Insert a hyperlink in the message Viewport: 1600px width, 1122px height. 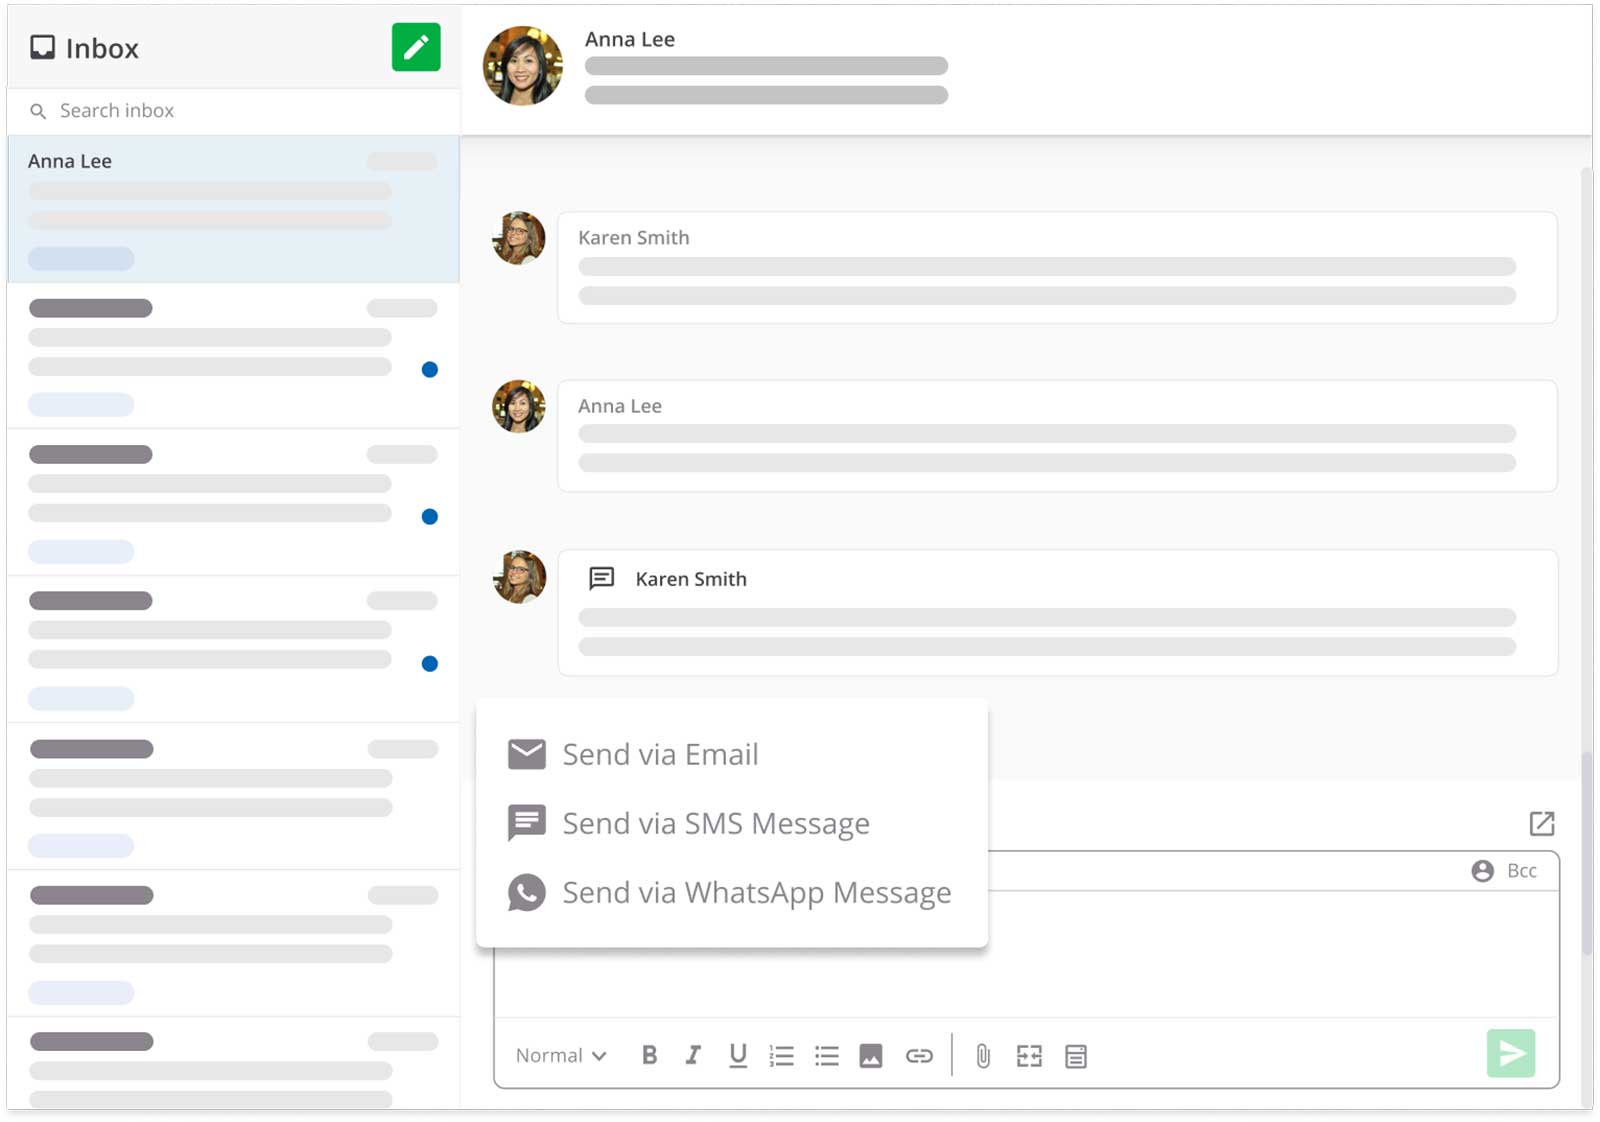[x=919, y=1056]
